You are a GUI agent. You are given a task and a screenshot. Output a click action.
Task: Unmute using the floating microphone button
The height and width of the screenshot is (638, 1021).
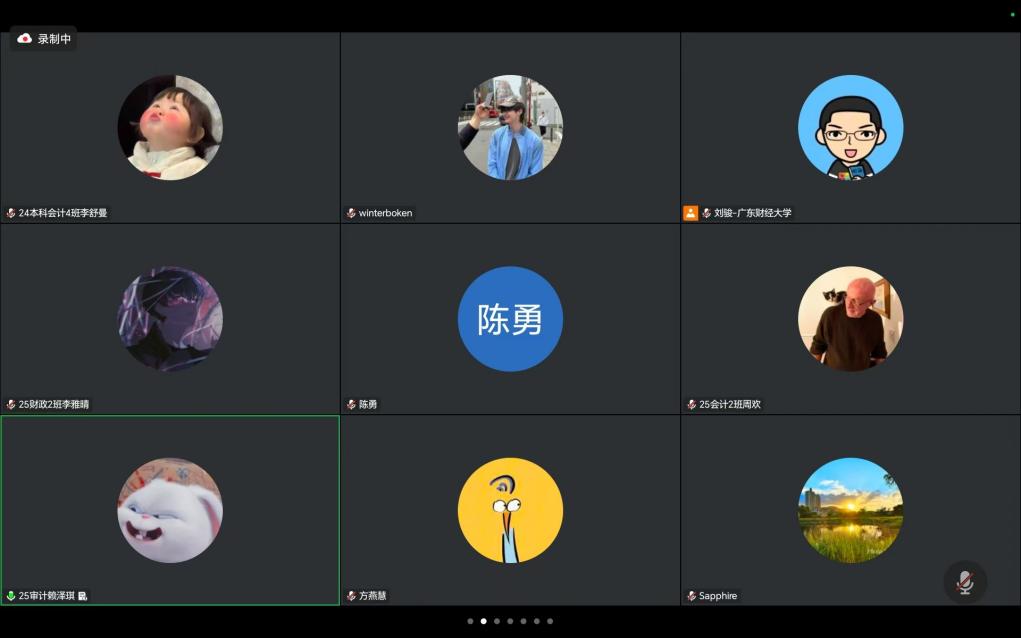pos(964,582)
